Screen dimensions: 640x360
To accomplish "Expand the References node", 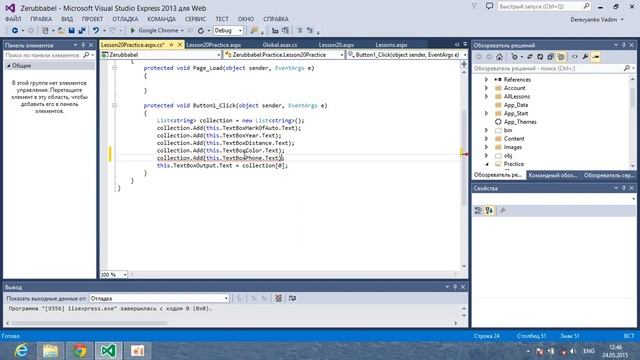I will [x=486, y=80].
